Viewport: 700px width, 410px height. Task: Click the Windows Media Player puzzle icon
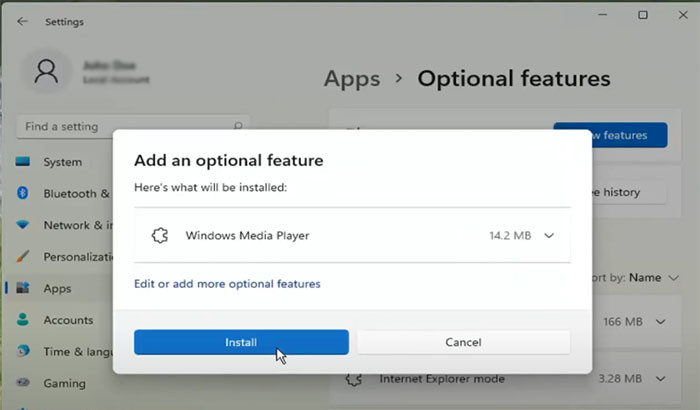(x=158, y=236)
